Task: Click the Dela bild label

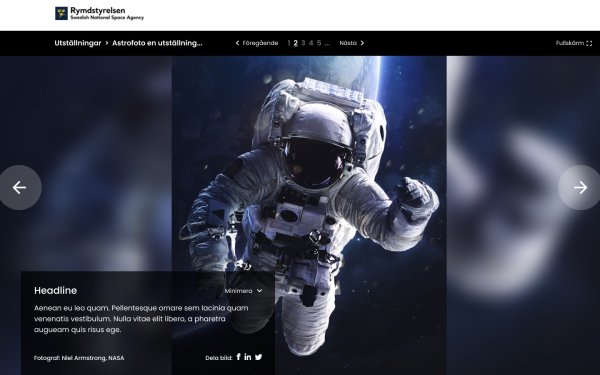Action: [218, 358]
